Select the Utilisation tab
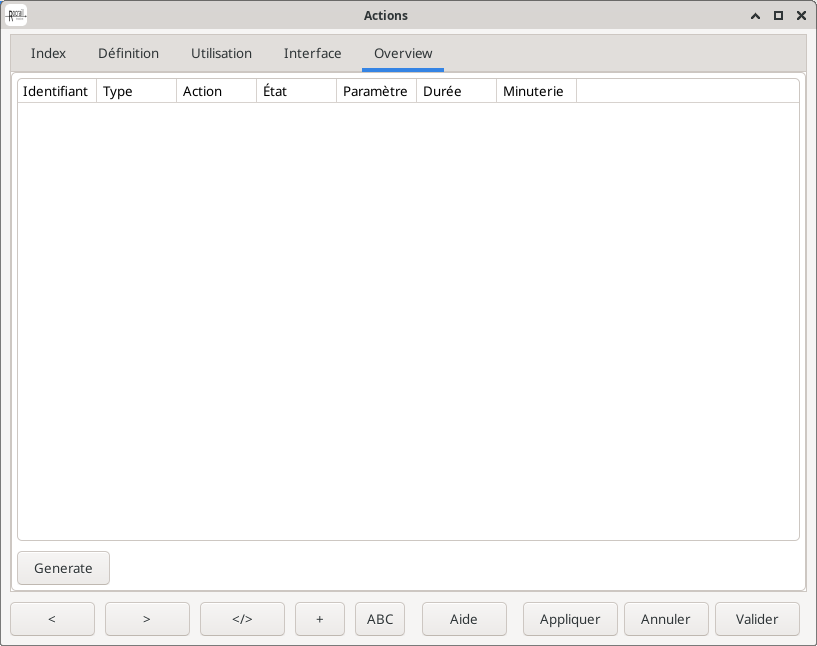 221,54
